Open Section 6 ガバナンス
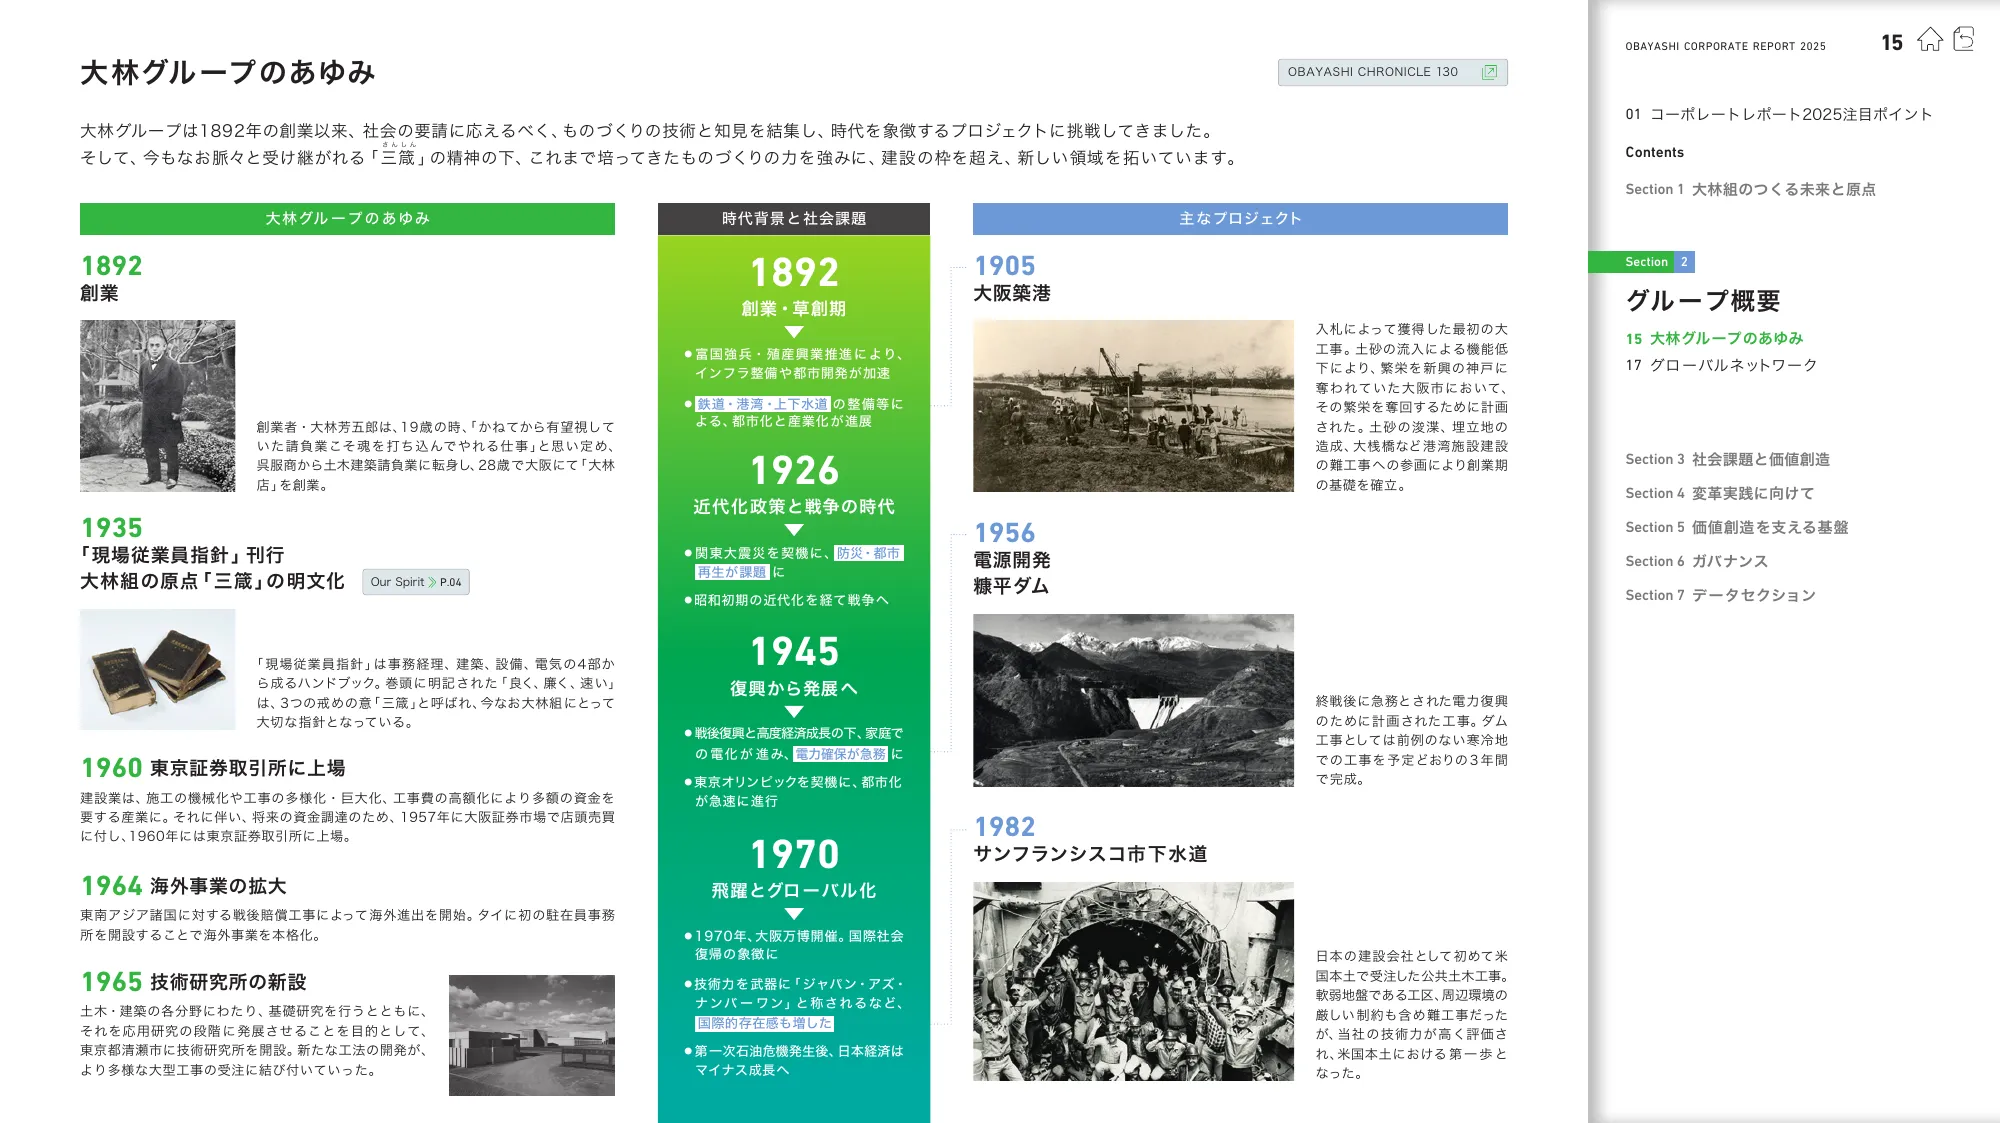2000x1123 pixels. click(x=1696, y=561)
